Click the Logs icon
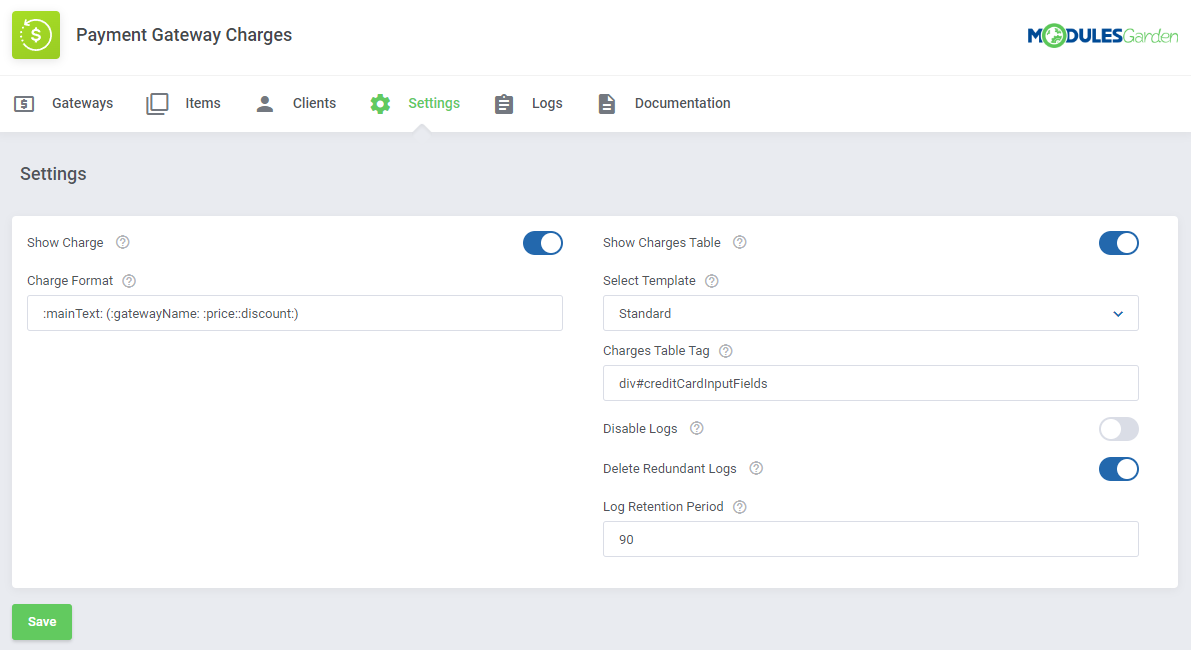This screenshot has height=650, width=1191. (x=504, y=103)
